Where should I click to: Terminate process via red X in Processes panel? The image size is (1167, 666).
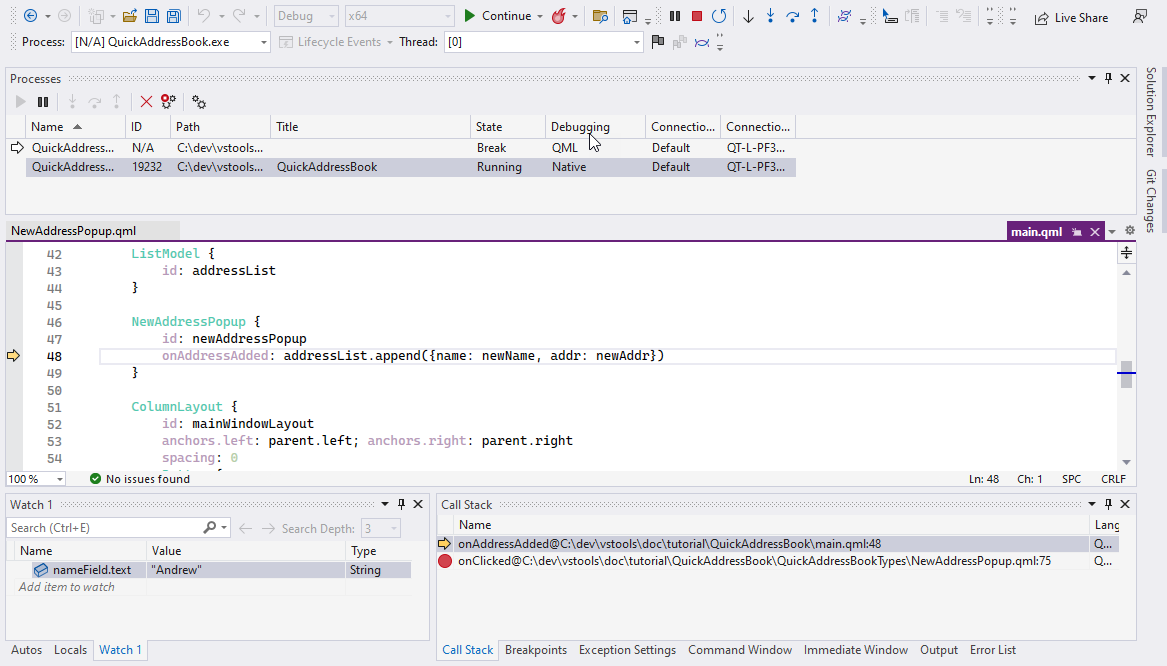click(x=146, y=101)
